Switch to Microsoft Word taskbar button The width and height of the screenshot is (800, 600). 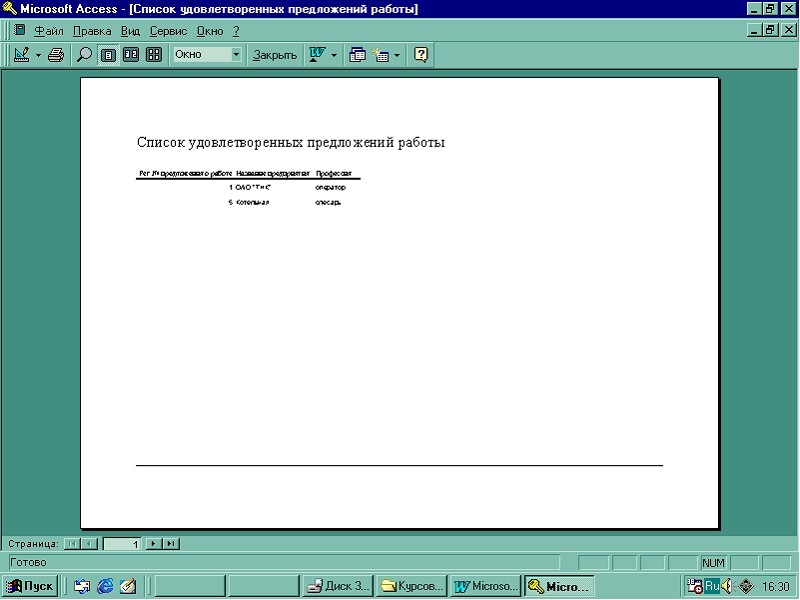tap(486, 586)
